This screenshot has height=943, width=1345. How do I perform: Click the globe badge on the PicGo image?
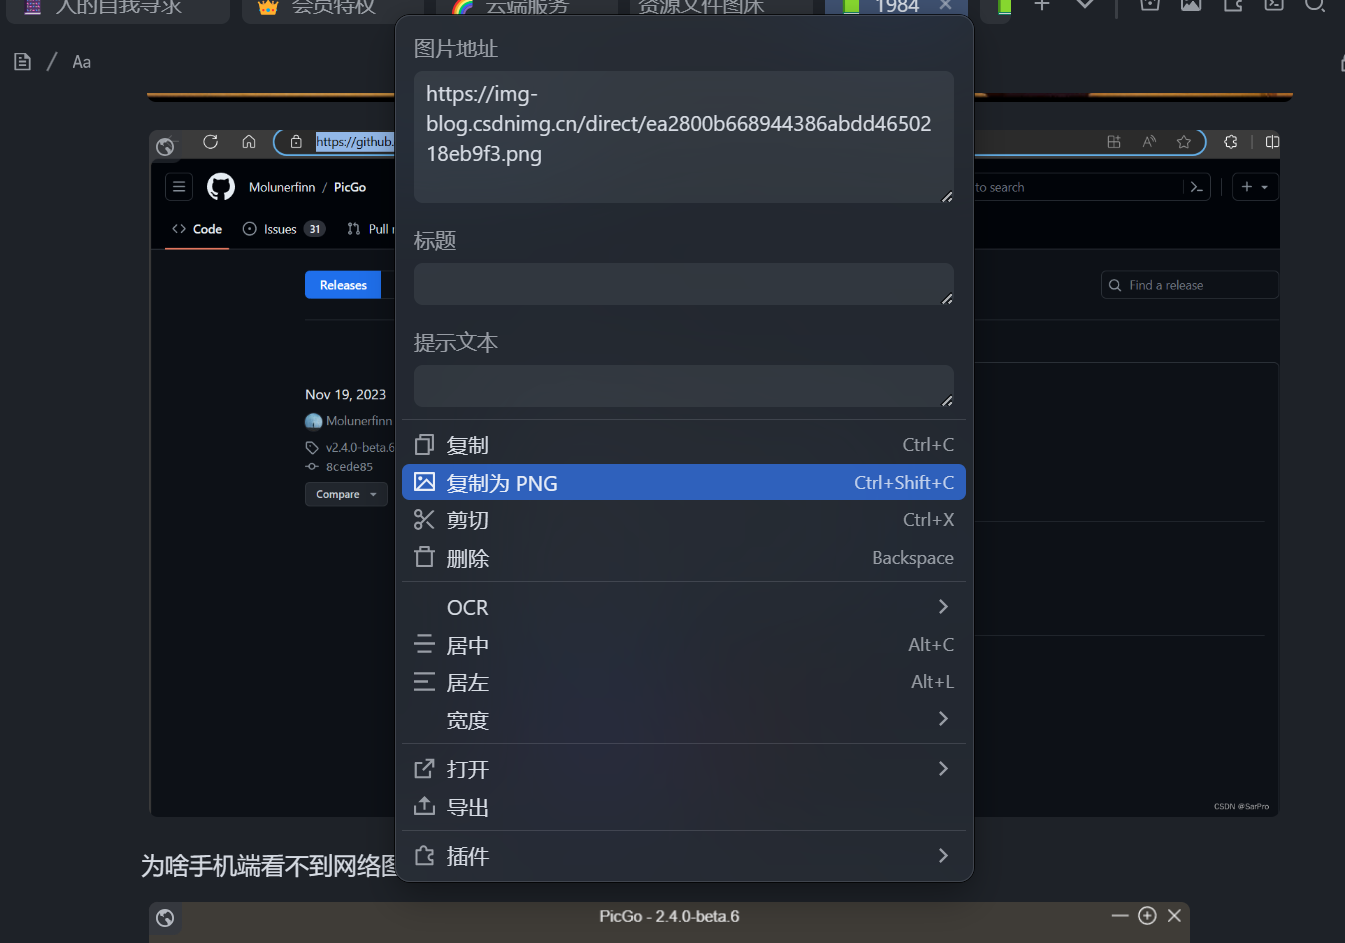coord(166,918)
